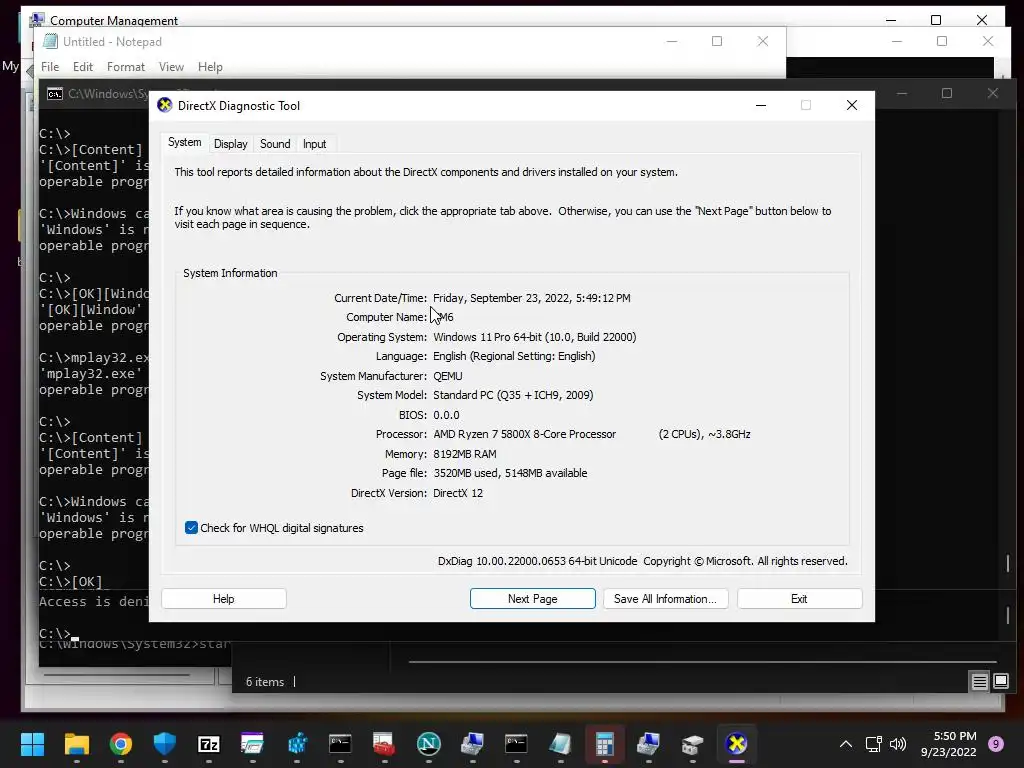Click the Command Prompt window title icon

coord(55,93)
